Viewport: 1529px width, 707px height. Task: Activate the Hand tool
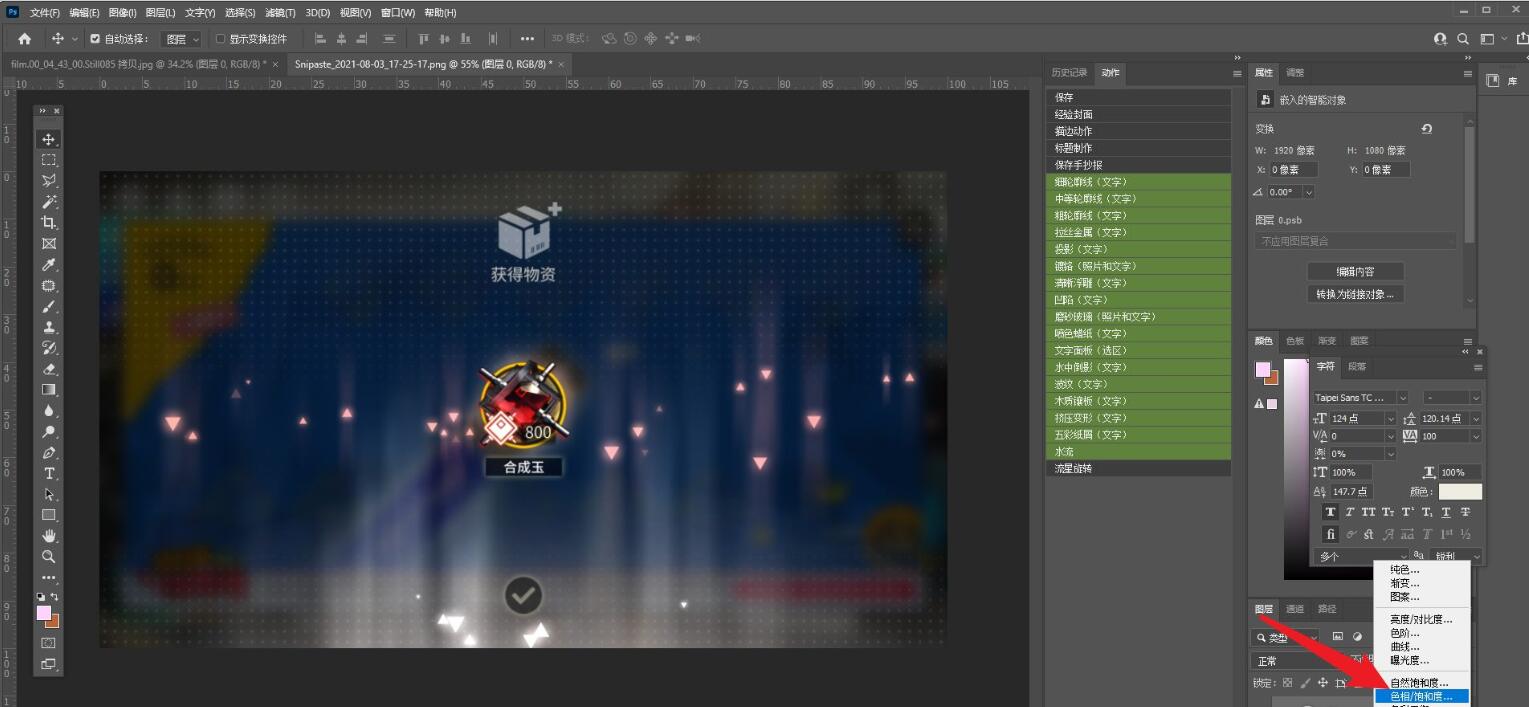coord(49,536)
